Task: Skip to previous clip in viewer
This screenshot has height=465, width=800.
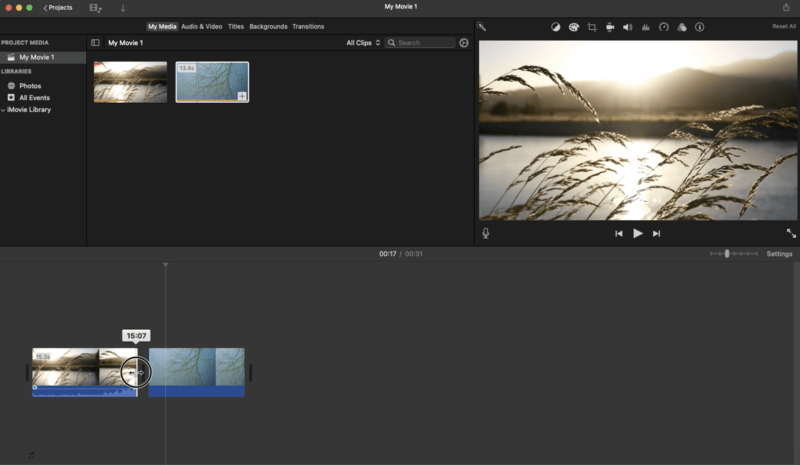Action: click(x=618, y=233)
